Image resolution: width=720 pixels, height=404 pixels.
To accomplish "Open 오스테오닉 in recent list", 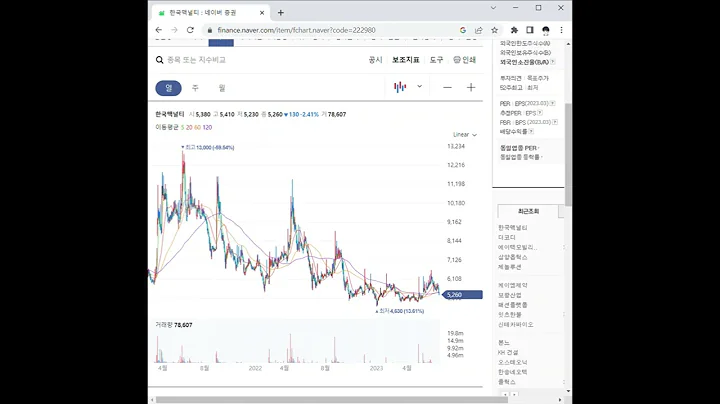I will (512, 362).
